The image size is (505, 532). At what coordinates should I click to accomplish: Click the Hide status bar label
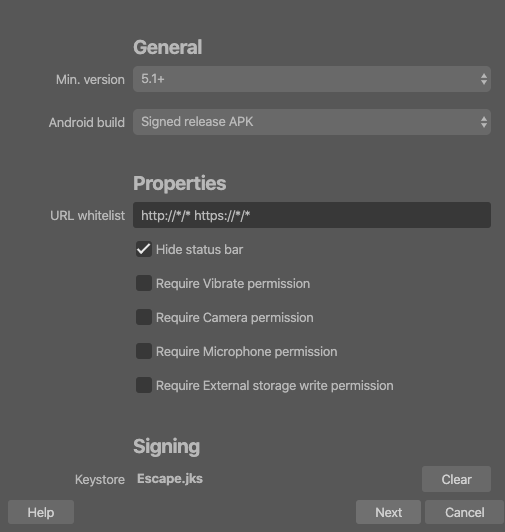tap(199, 249)
